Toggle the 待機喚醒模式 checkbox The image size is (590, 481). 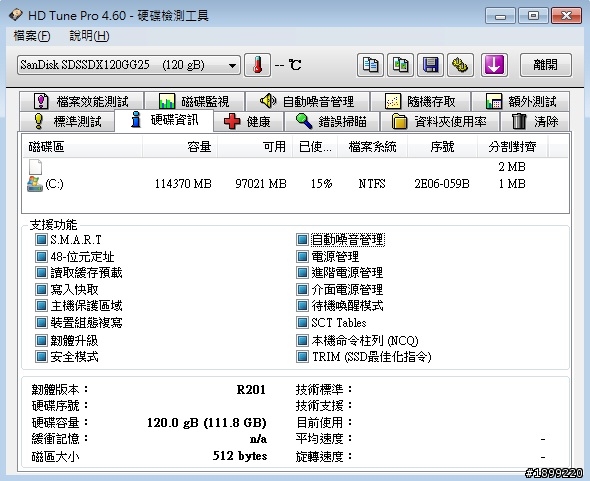[x=302, y=306]
